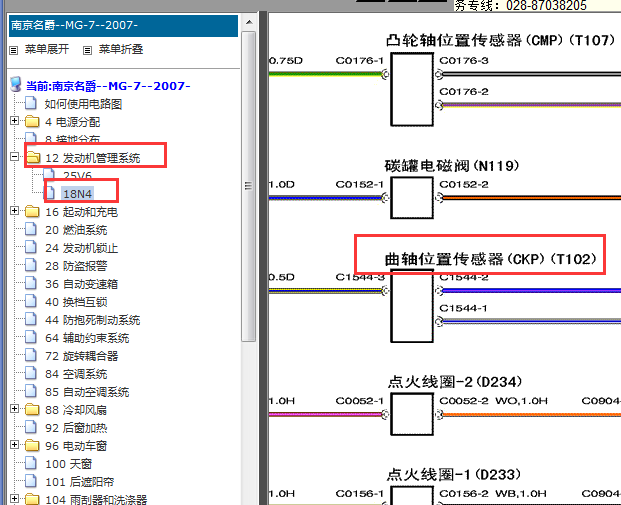Screen dimensions: 621x505
Task: Select 16 起动和充电 label
Action: (x=81, y=212)
